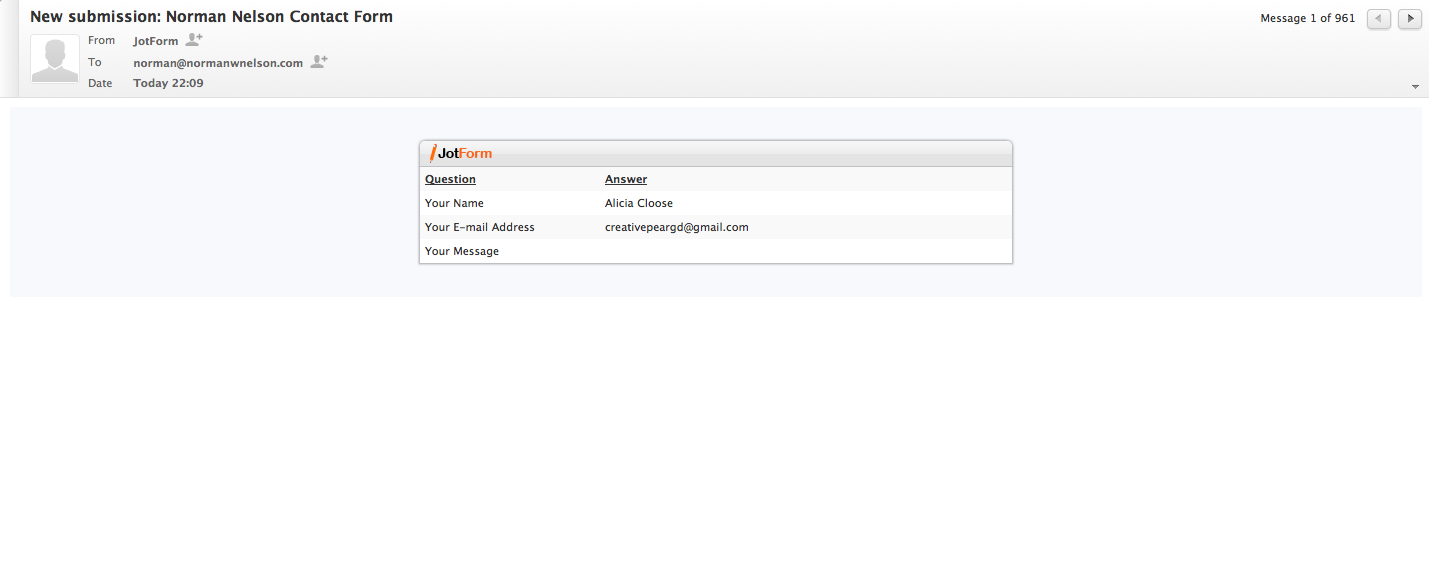This screenshot has height=584, width=1429.
Task: Select the name Alicia Cloose
Action: [638, 203]
